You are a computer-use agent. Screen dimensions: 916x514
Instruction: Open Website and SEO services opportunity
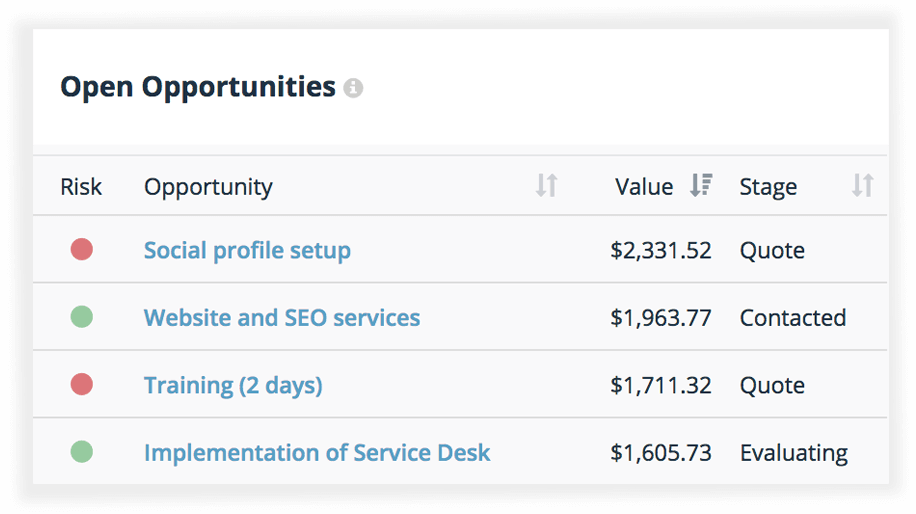click(x=282, y=318)
